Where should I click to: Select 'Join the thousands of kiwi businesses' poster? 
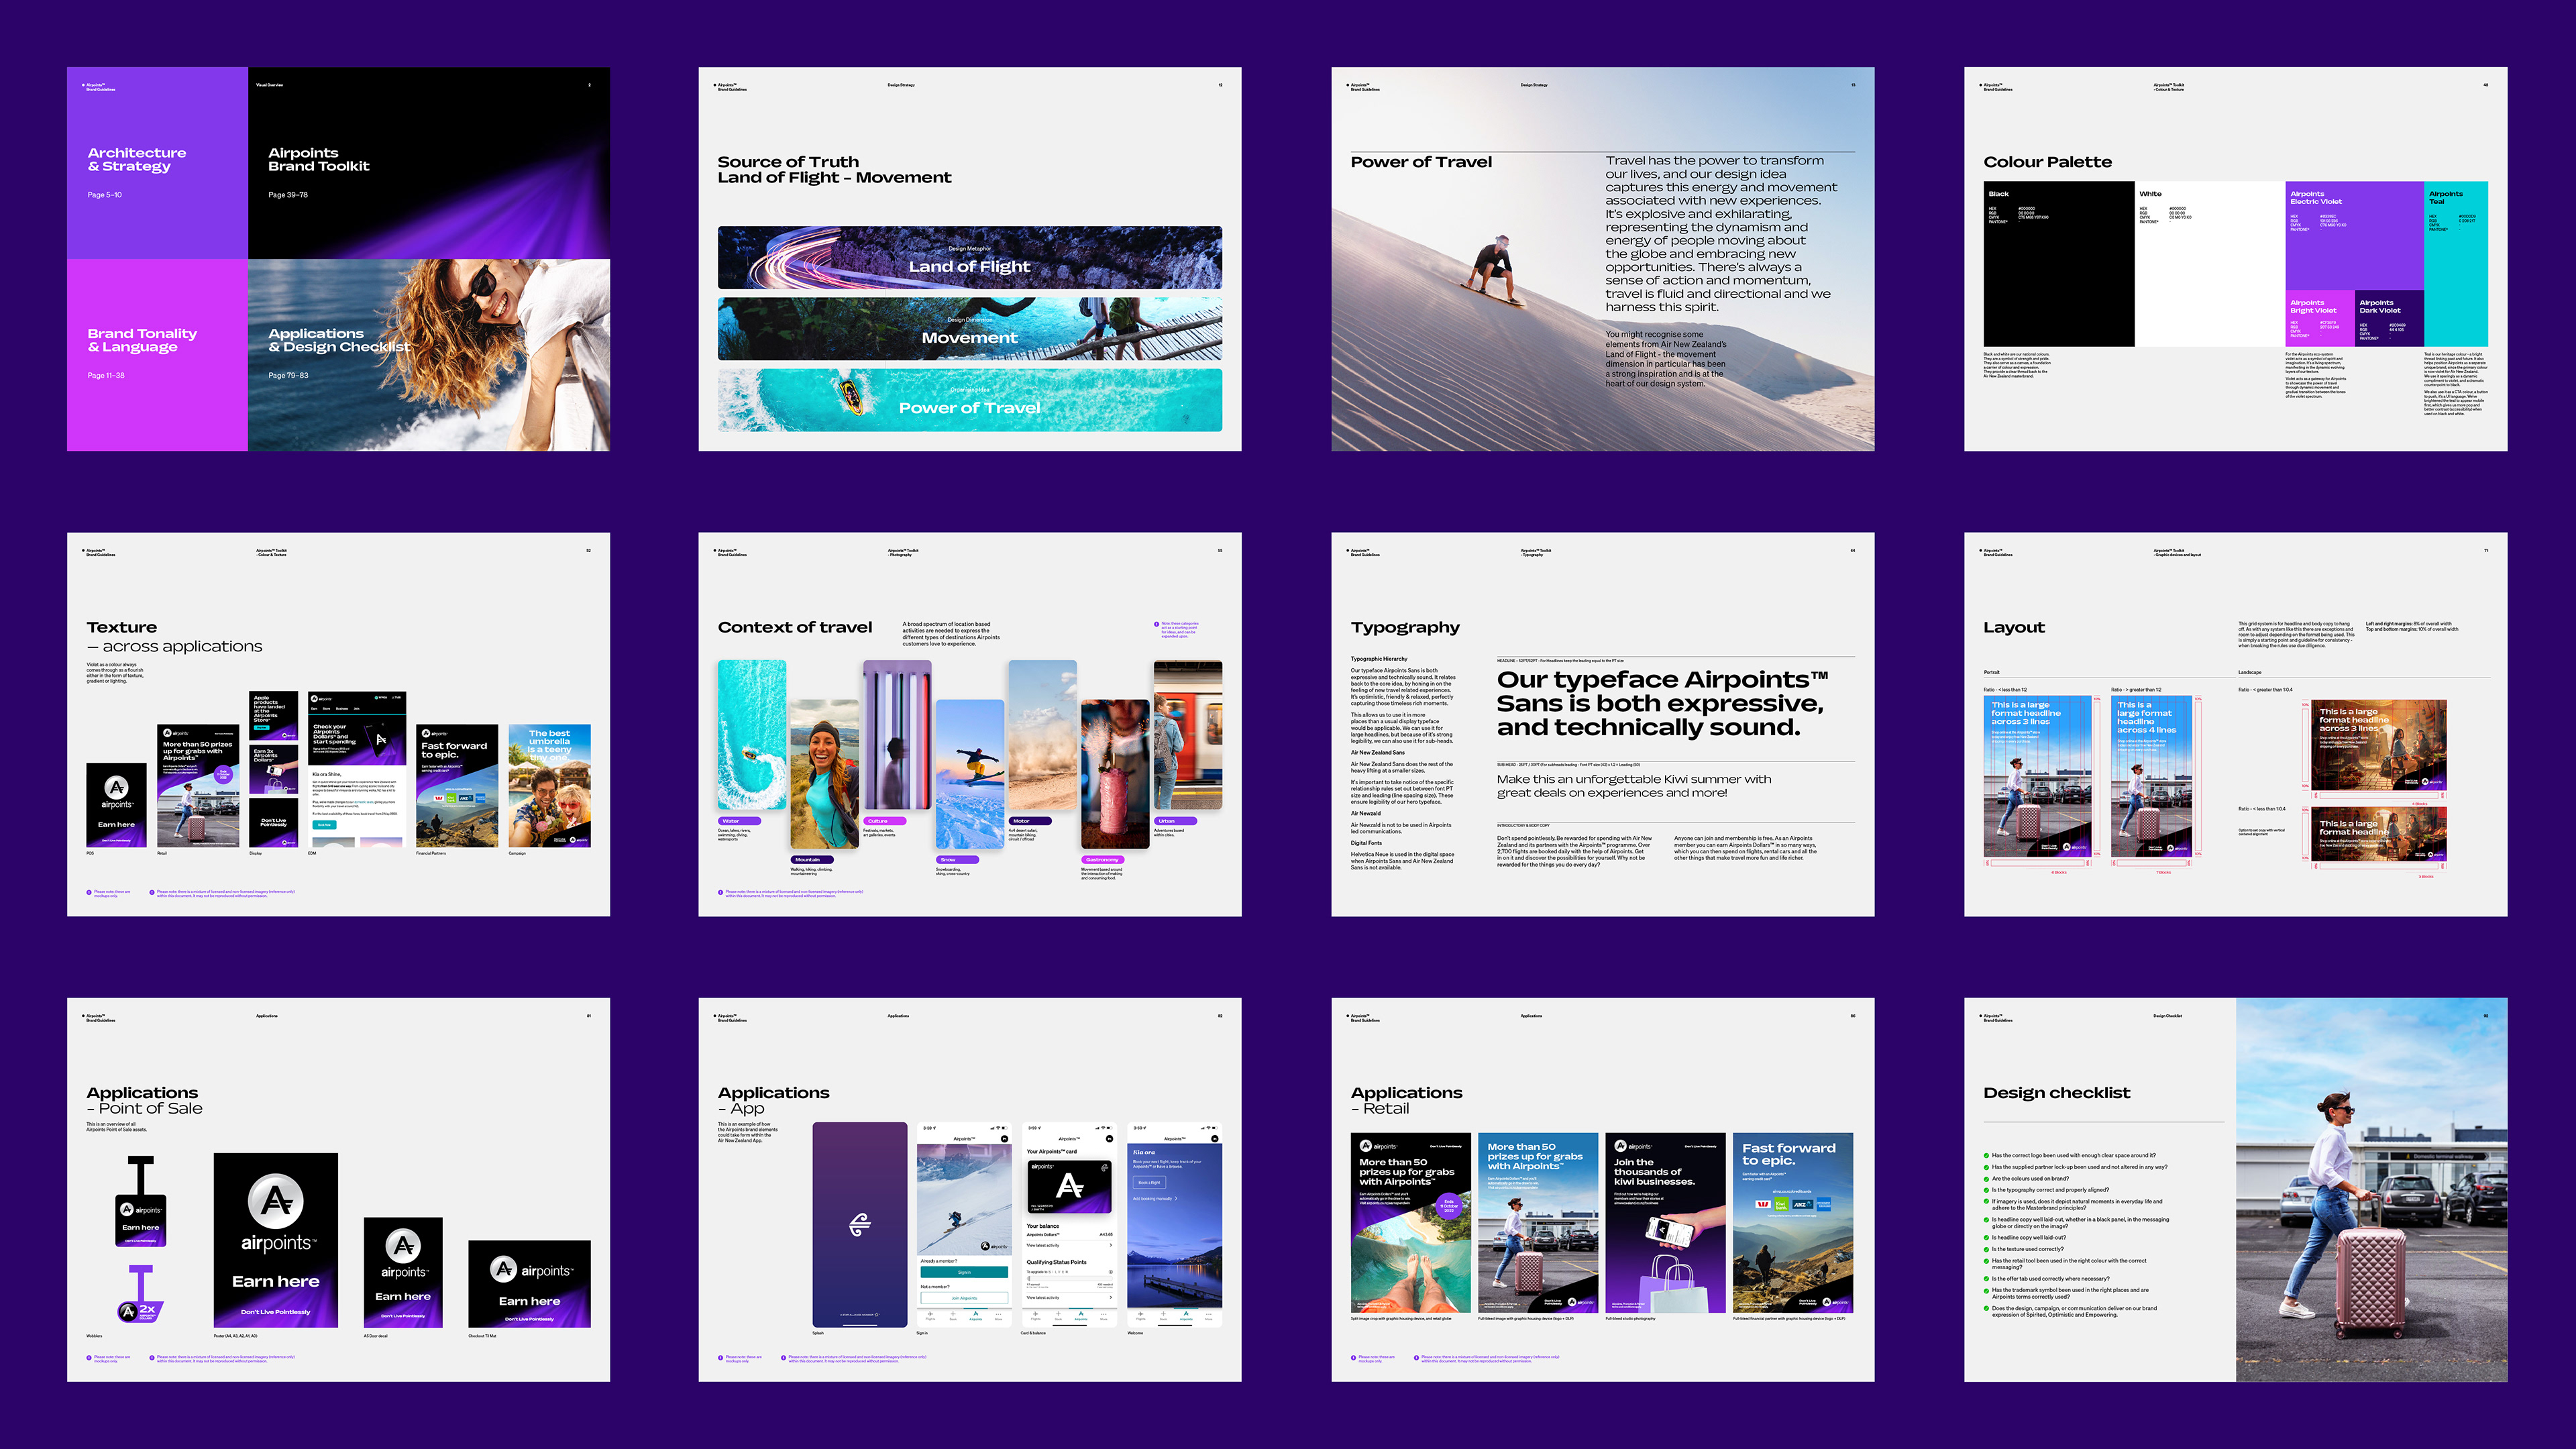[x=1665, y=1223]
